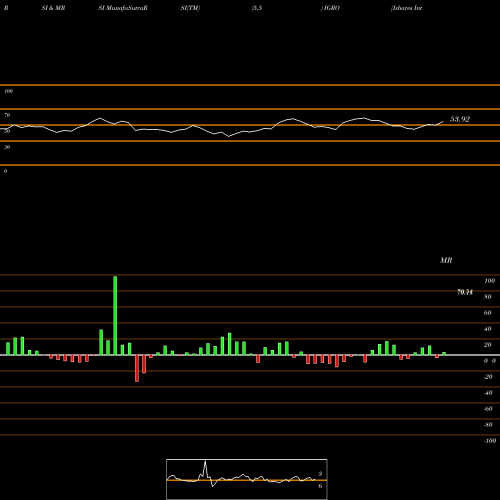Click the MR axis label 40
The width and height of the screenshot is (500, 500).
(488, 329)
